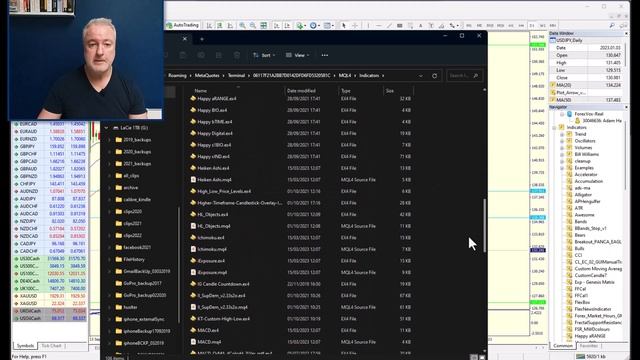The image size is (640, 360).
Task: Click the Explorer file list vertical scrollbar
Action: tap(484, 225)
